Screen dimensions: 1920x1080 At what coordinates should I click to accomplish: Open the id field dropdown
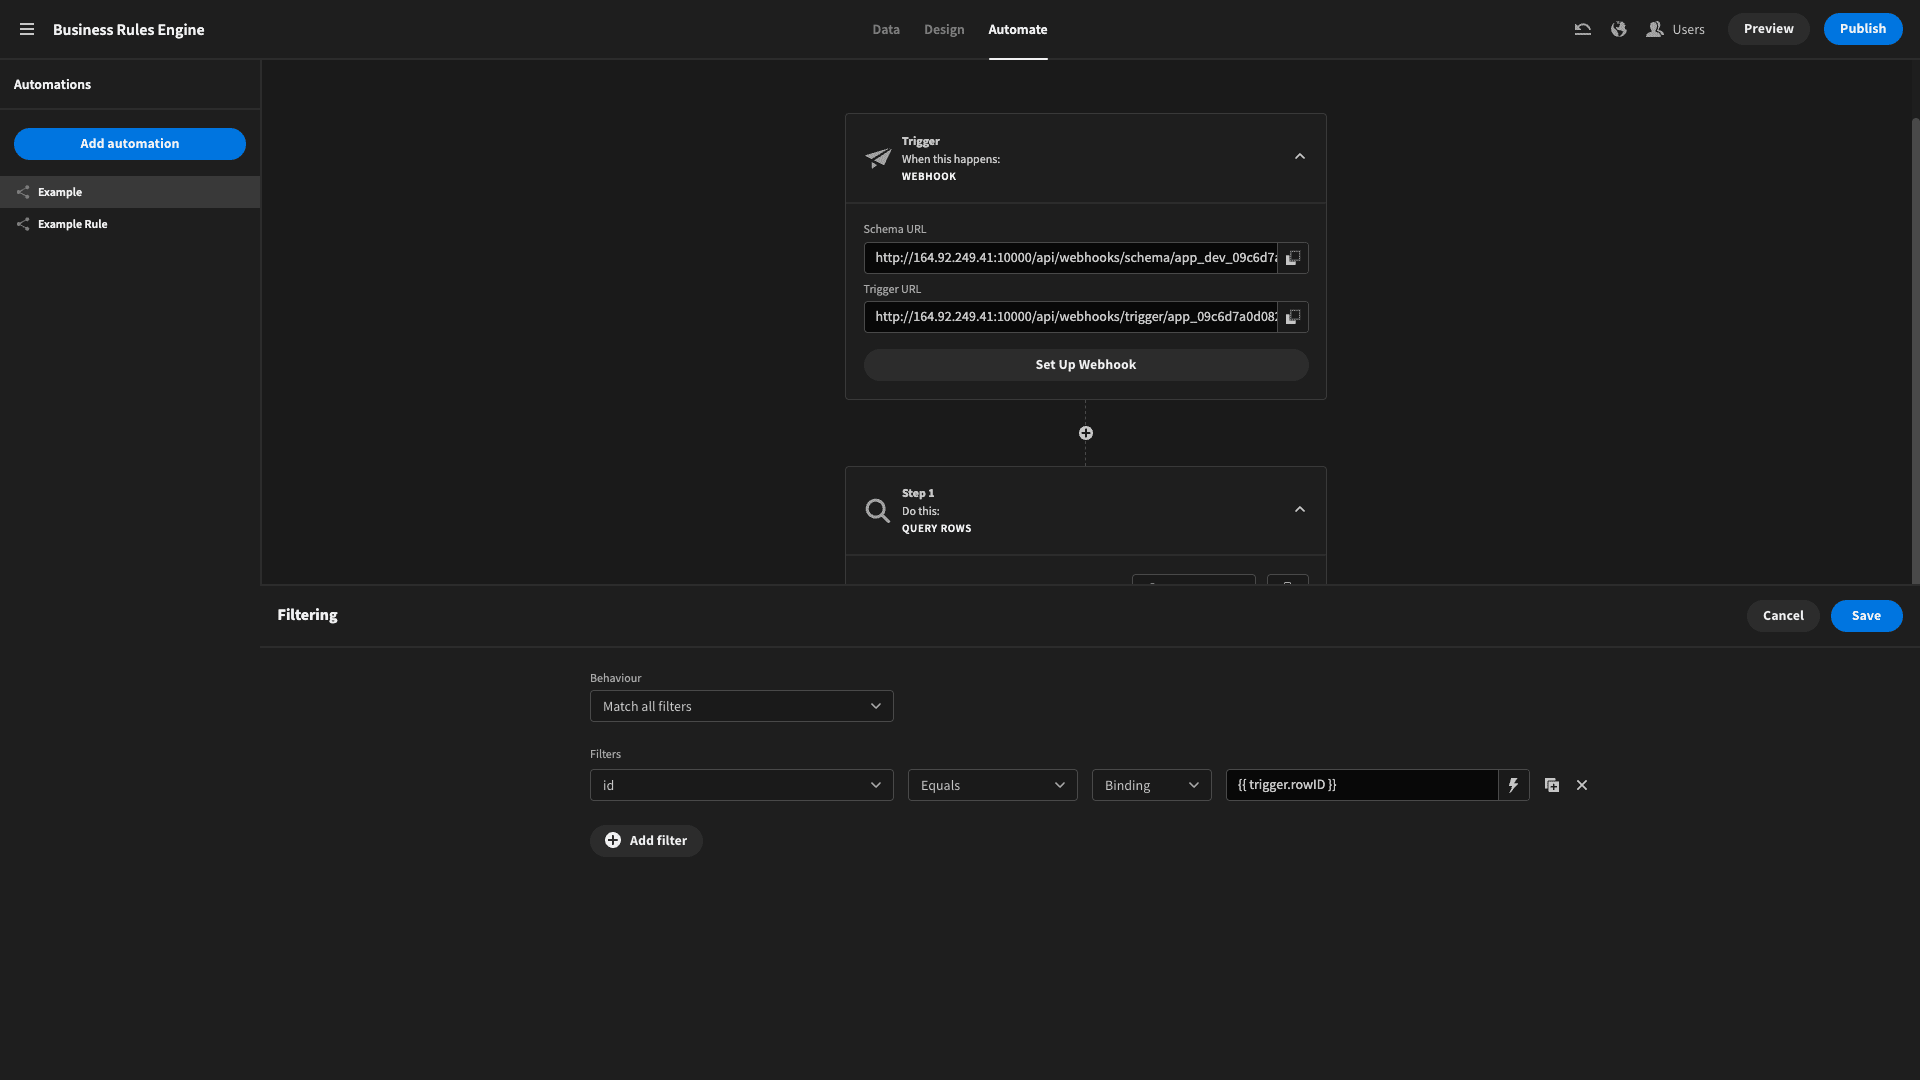741,785
